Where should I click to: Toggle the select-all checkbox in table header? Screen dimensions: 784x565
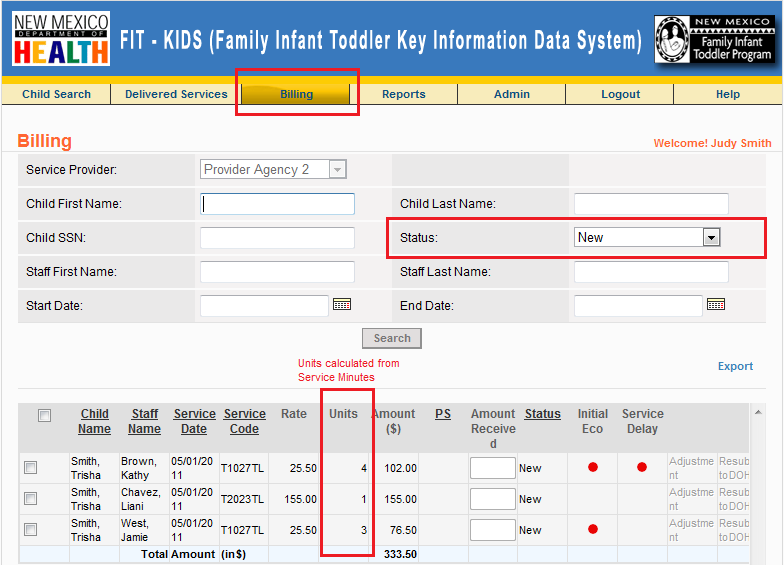[44, 415]
